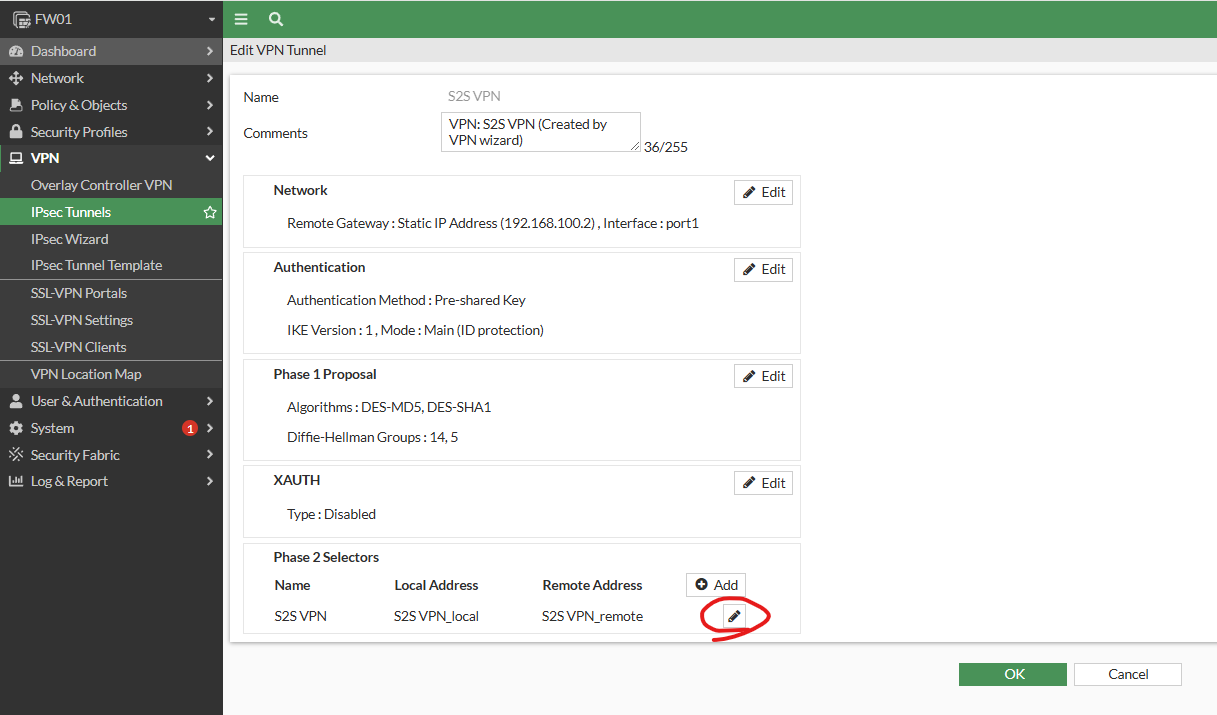
Task: Open the FW01 device dropdown arrow
Action: (212, 19)
